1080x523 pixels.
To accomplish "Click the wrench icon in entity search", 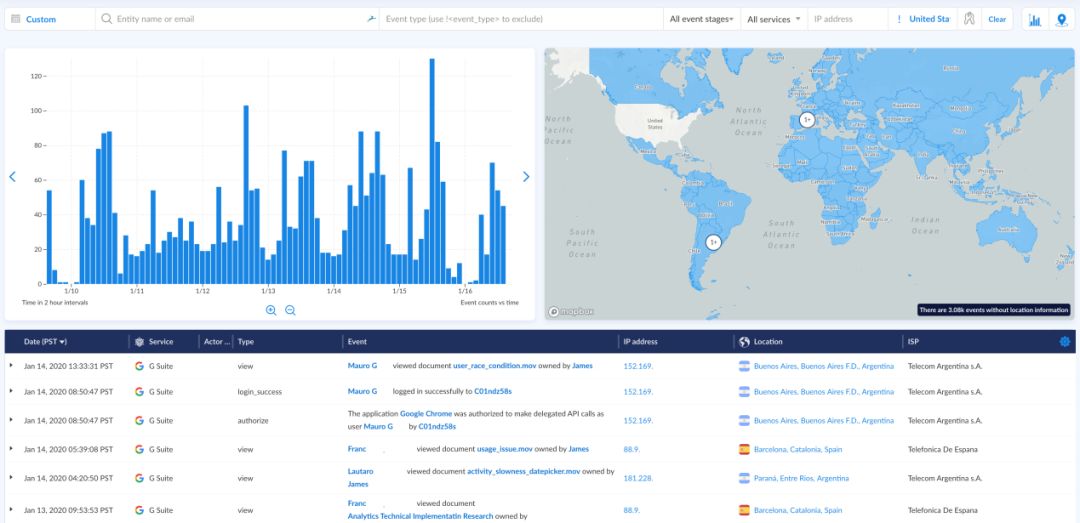I will pyautogui.click(x=371, y=19).
